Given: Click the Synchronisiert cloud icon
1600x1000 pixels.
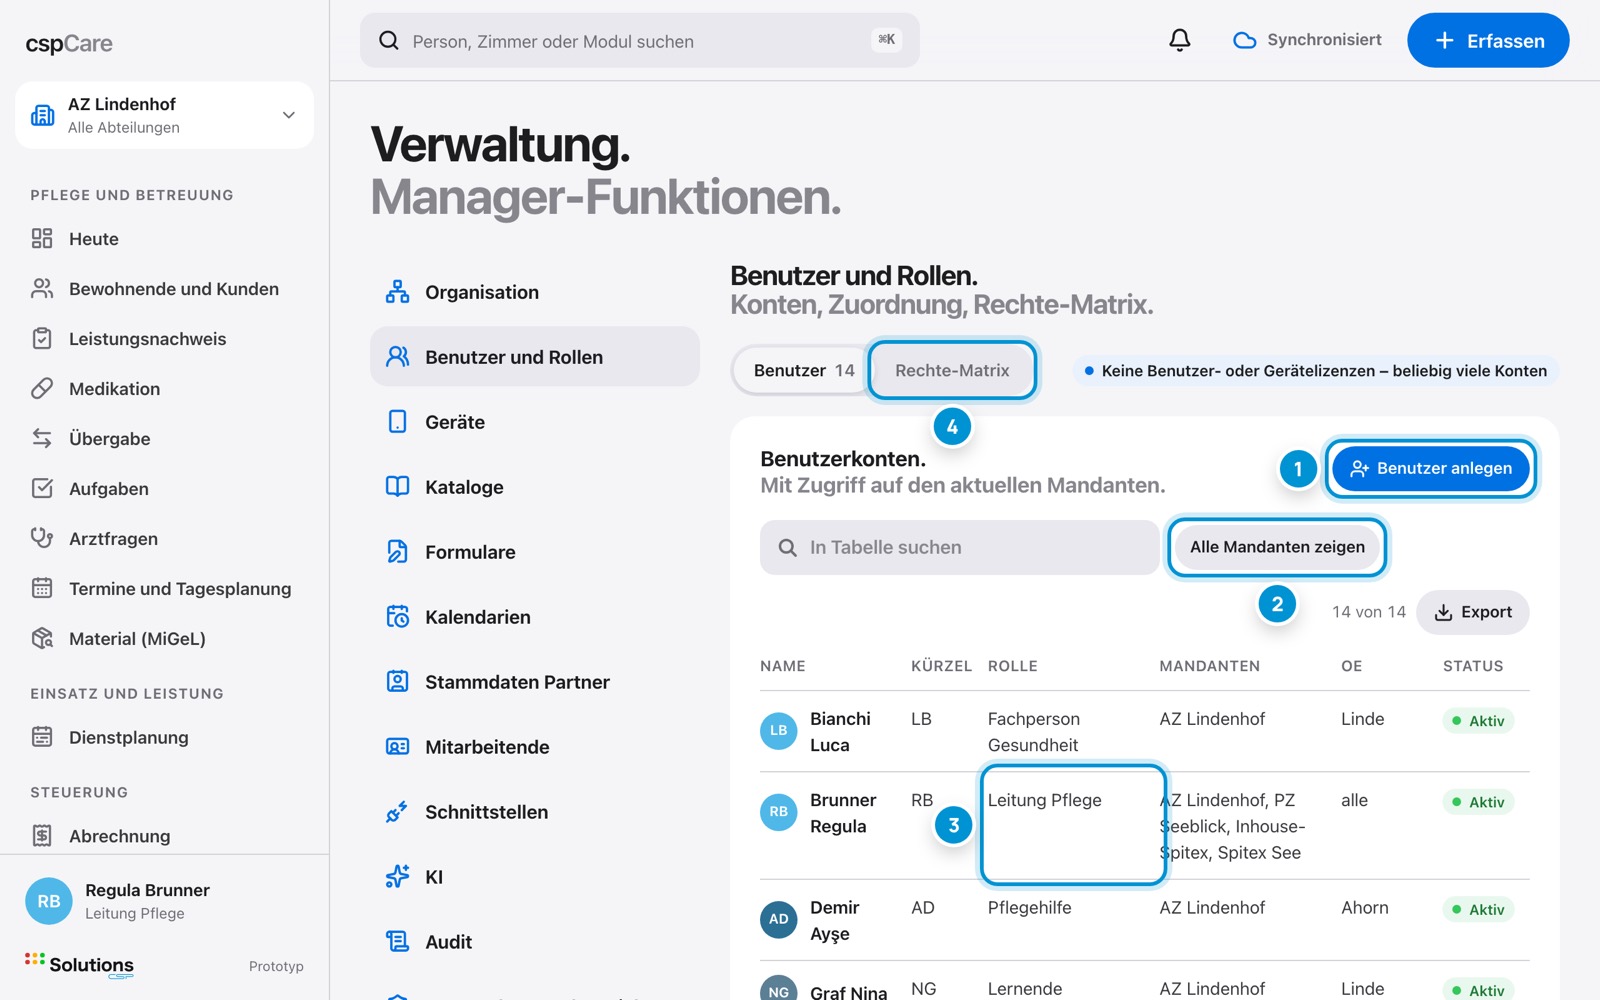Looking at the screenshot, I should (x=1244, y=40).
